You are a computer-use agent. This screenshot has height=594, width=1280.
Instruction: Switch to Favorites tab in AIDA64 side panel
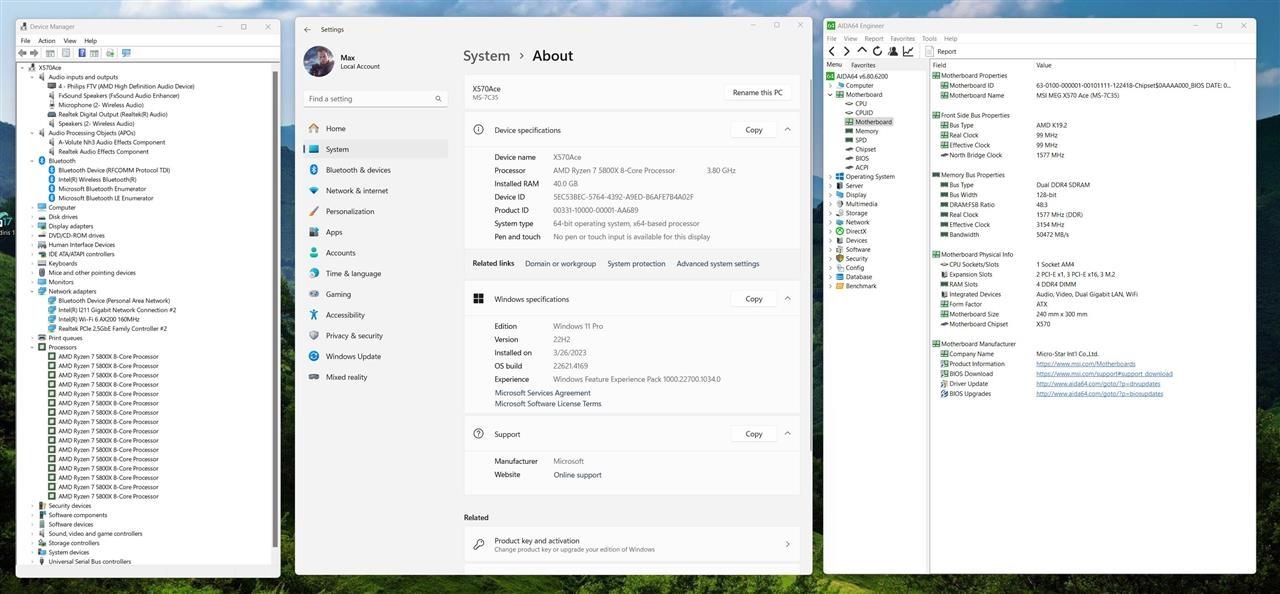point(863,65)
